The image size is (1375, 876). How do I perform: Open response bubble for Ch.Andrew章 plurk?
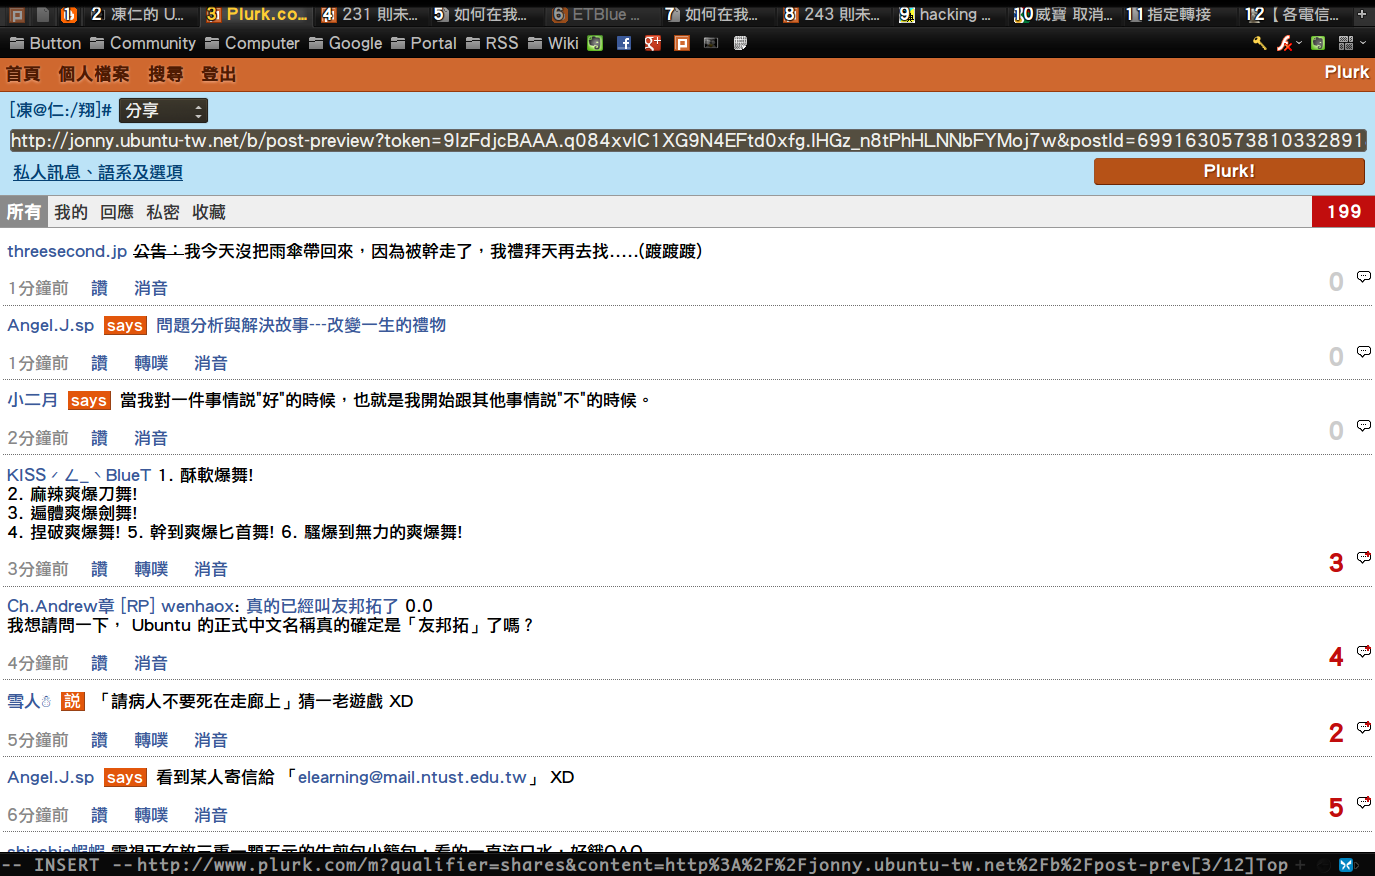coord(1364,651)
